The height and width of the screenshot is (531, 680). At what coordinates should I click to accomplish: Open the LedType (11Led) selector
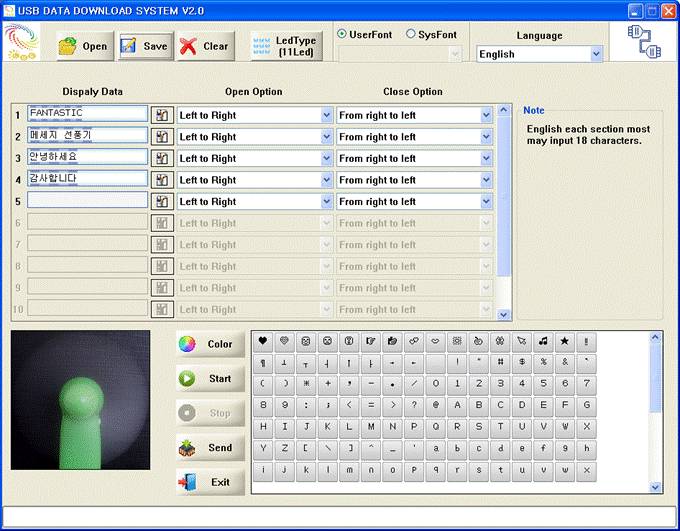click(x=287, y=46)
